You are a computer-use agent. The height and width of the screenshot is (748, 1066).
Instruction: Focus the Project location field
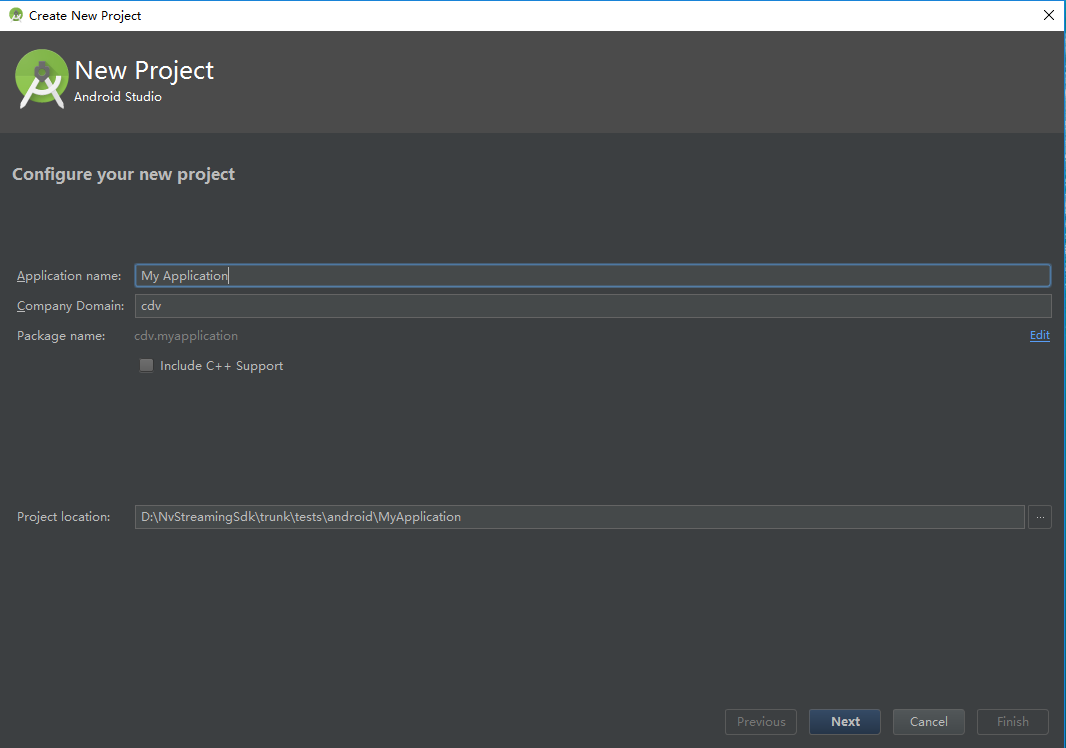pyautogui.click(x=579, y=517)
